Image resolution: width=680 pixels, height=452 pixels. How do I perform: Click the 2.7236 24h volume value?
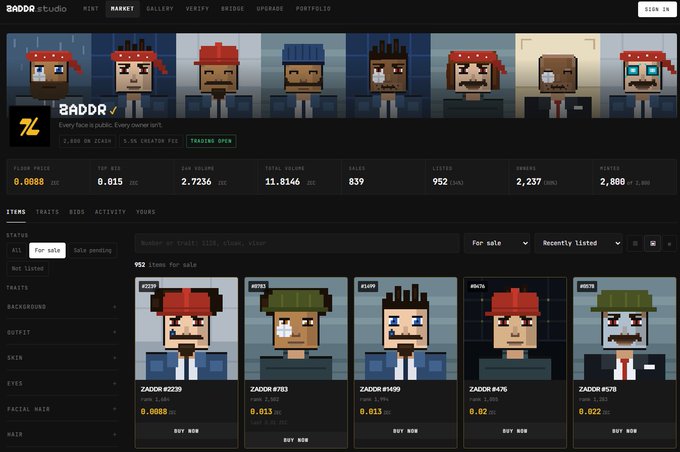pyautogui.click(x=196, y=182)
